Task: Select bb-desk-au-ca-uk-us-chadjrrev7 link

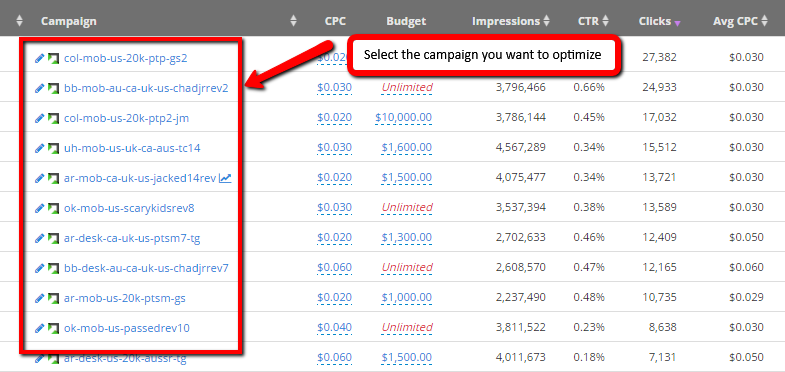Action: [146, 268]
